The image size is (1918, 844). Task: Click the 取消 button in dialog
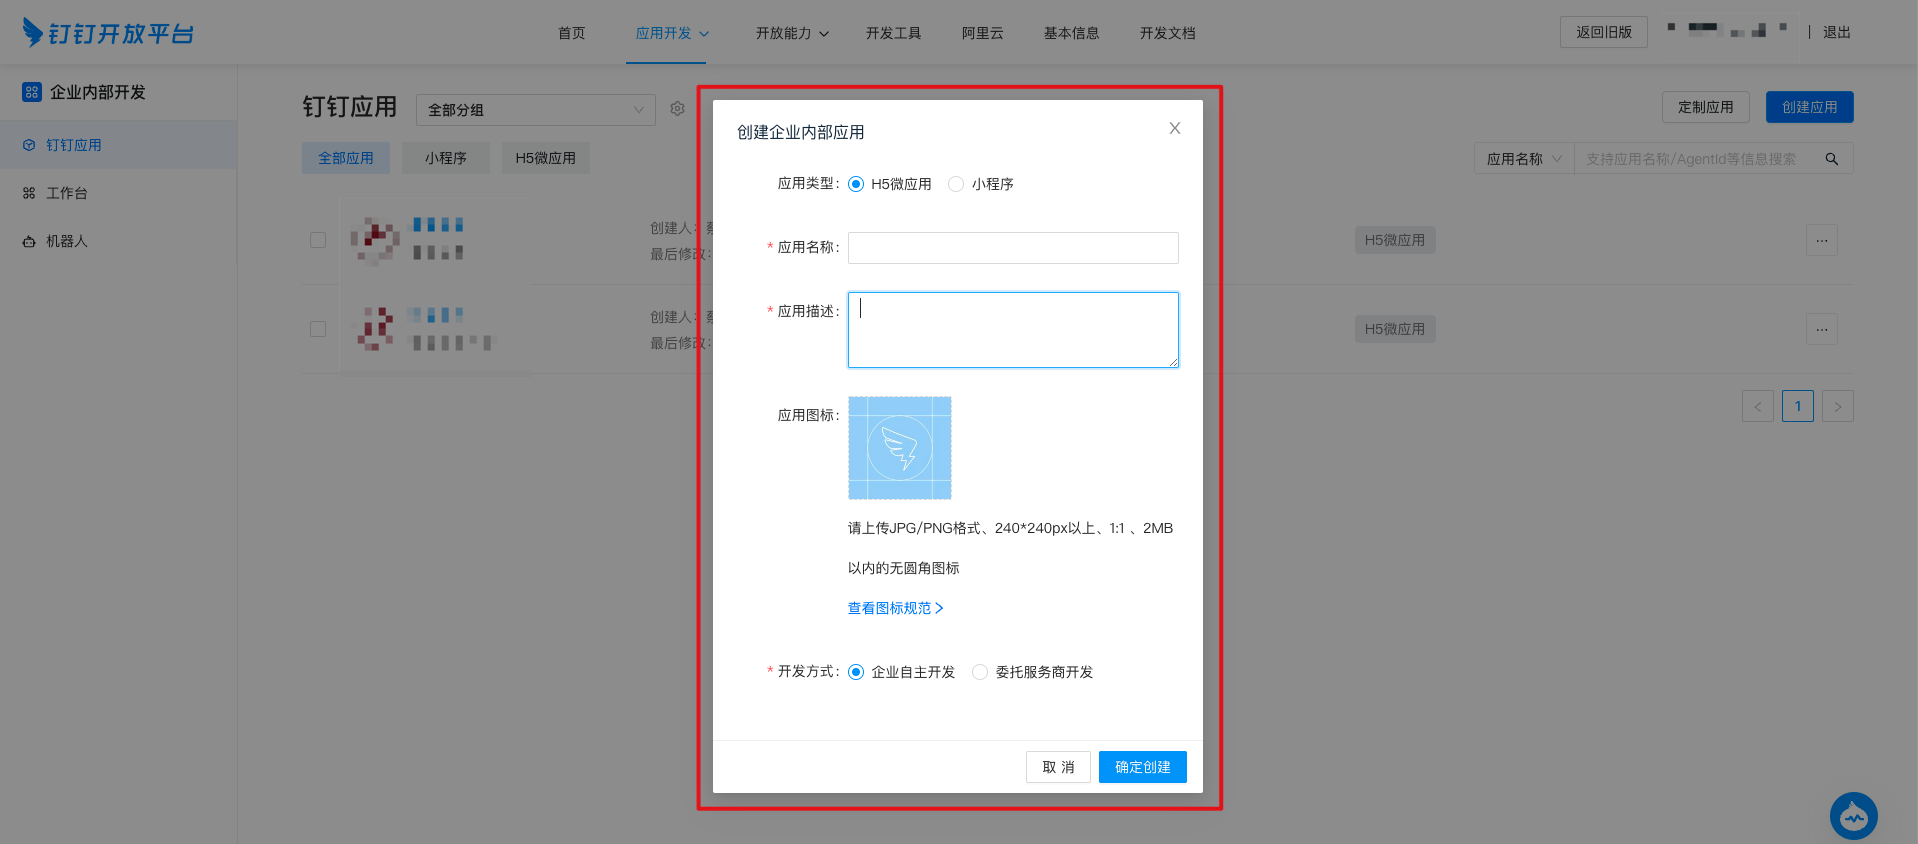(1058, 767)
